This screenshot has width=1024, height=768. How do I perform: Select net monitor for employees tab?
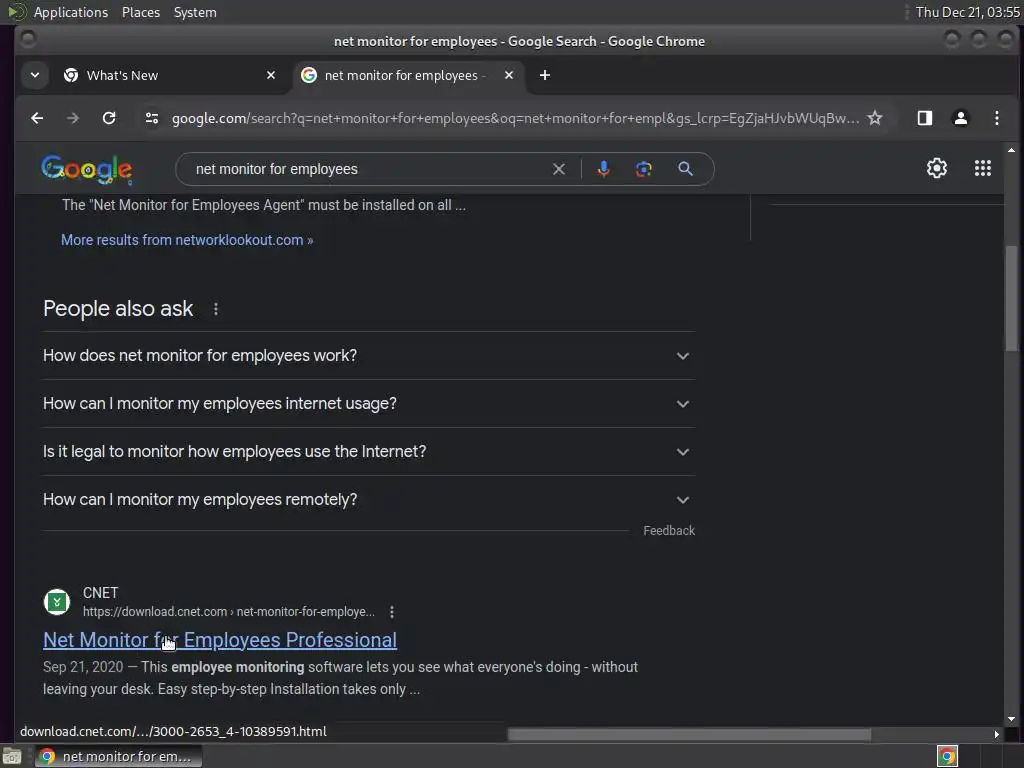[408, 75]
